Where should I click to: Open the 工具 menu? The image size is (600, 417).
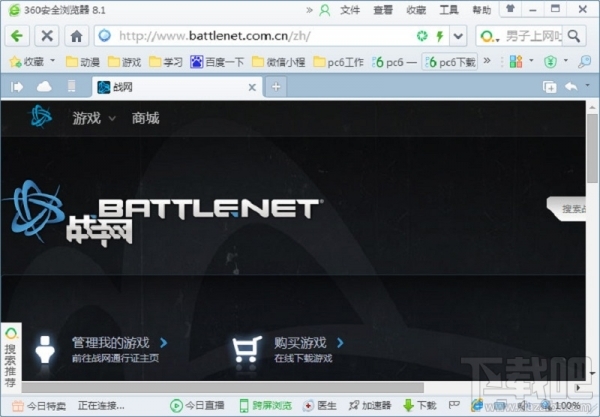(448, 10)
